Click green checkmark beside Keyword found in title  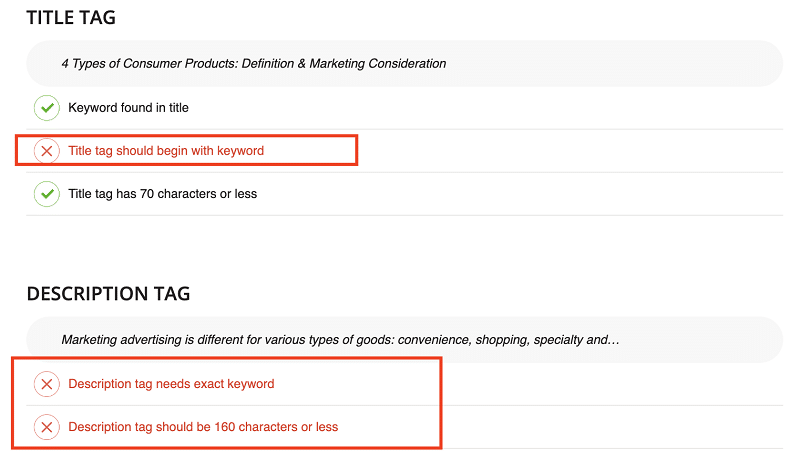click(x=46, y=108)
